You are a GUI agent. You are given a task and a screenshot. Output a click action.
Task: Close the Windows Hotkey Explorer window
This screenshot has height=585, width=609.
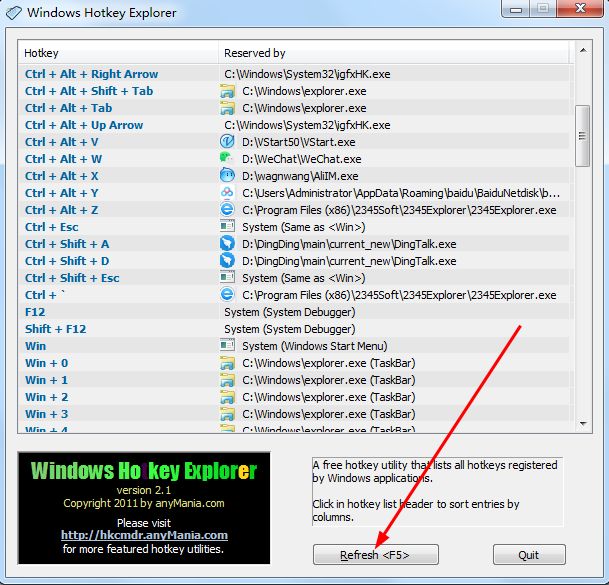[x=580, y=9]
